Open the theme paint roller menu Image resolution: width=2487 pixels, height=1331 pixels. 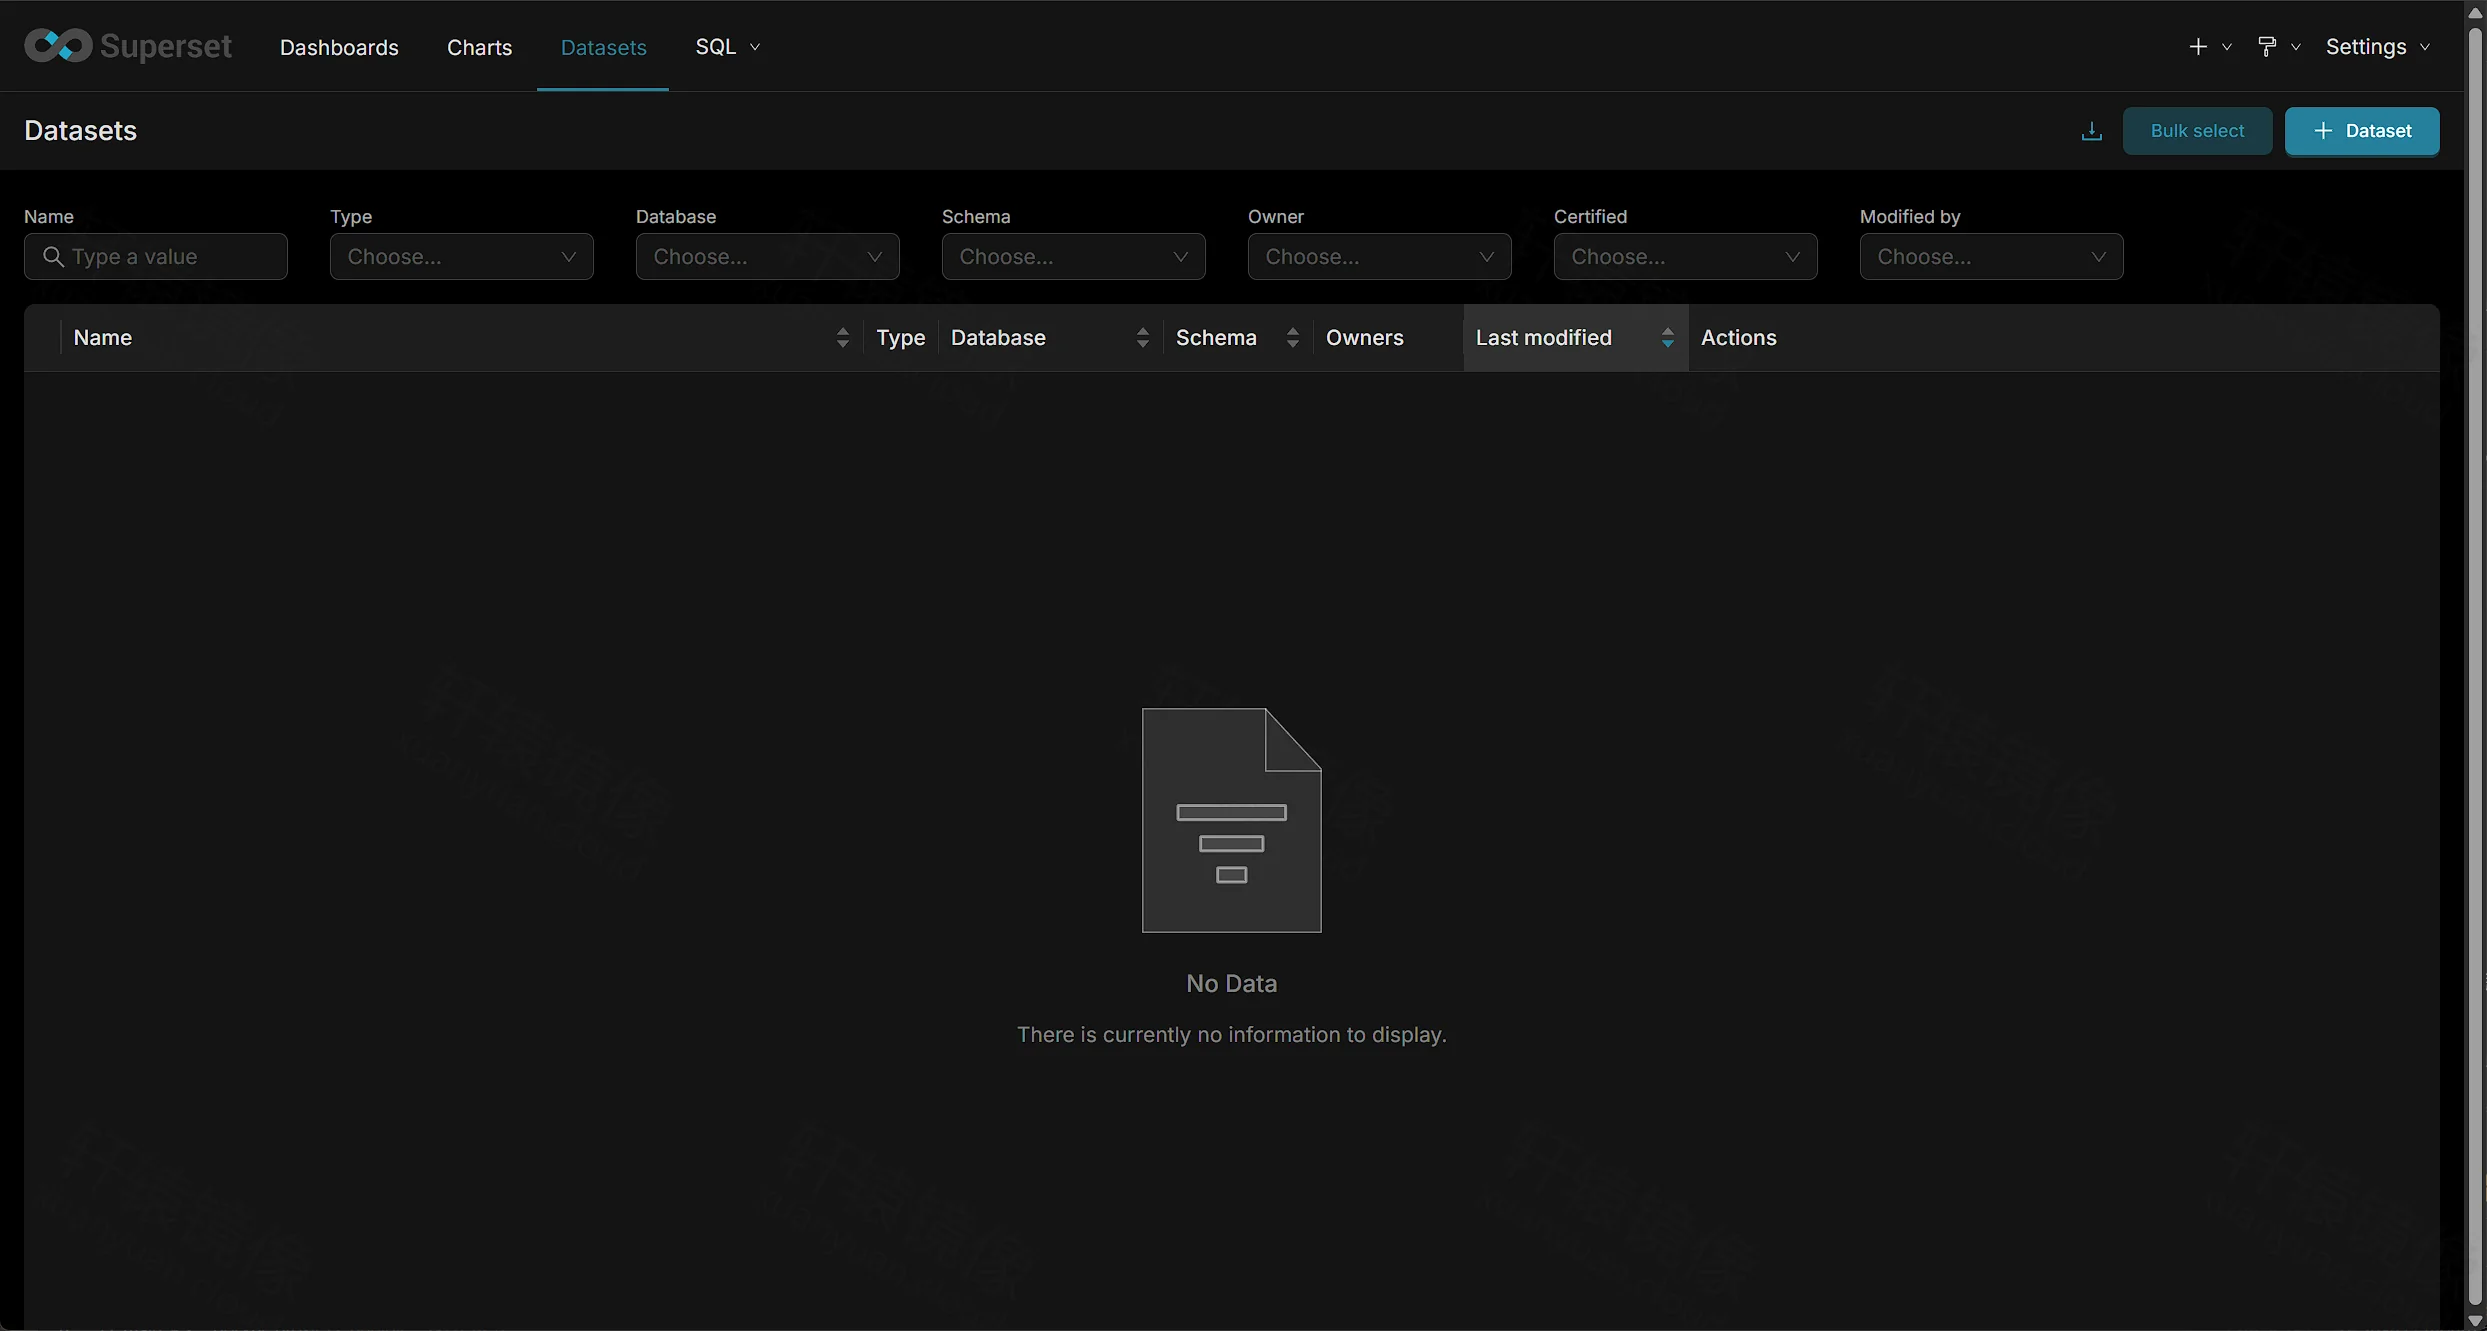tap(2267, 47)
